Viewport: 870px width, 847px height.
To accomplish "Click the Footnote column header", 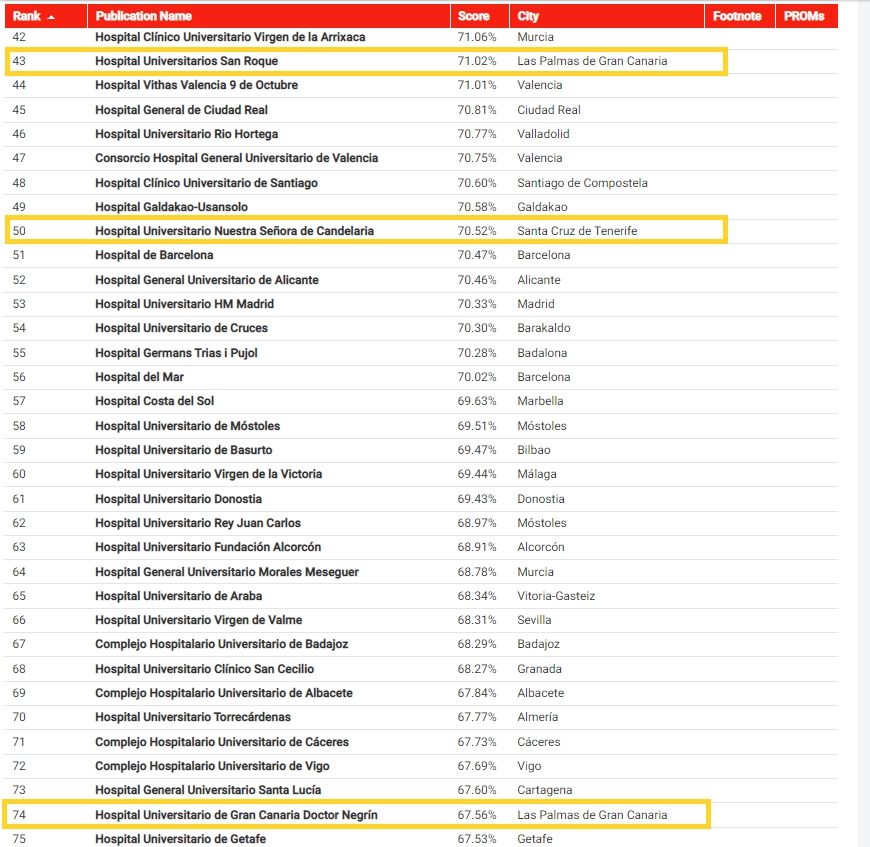I will tap(740, 16).
